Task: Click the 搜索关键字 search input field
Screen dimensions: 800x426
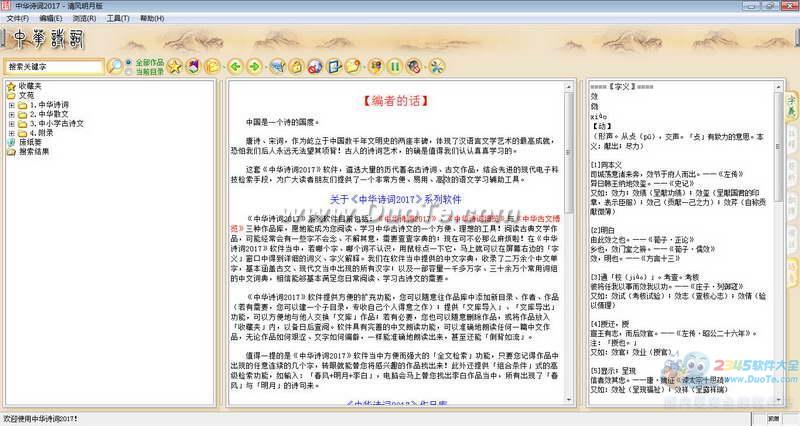Action: (54, 67)
